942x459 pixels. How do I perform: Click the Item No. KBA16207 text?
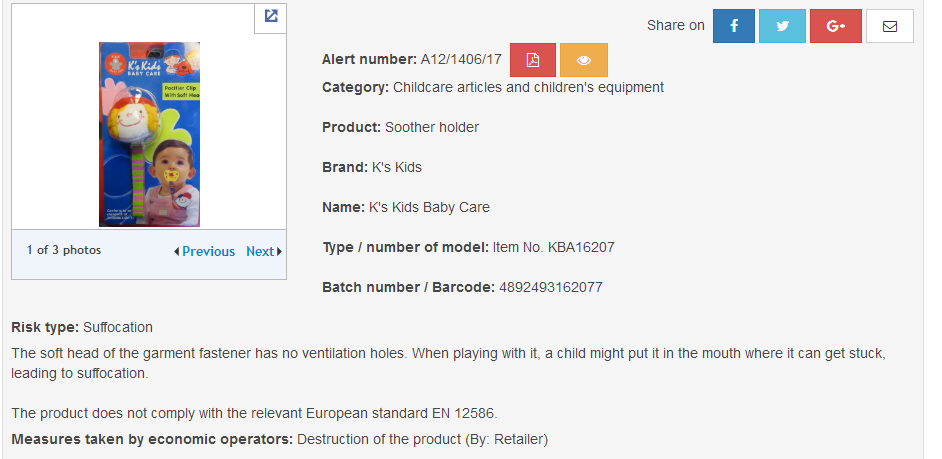coord(553,247)
